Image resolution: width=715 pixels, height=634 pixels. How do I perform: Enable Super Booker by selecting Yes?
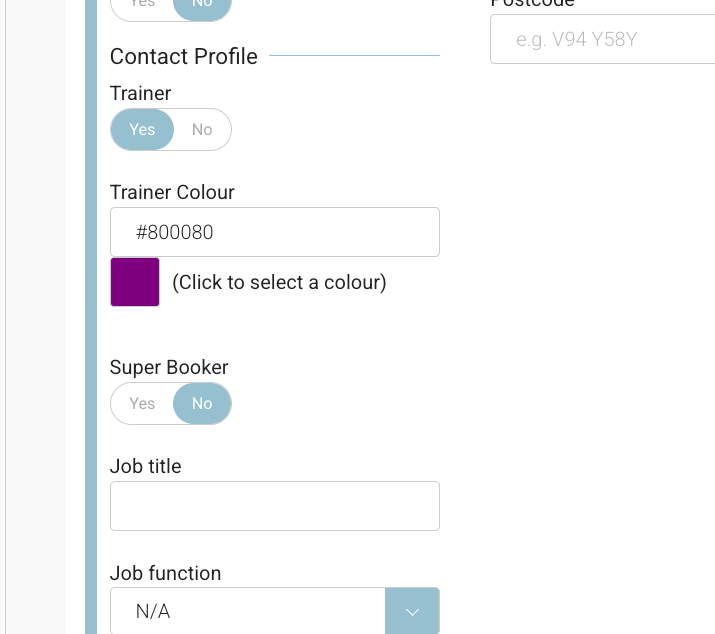[142, 404]
